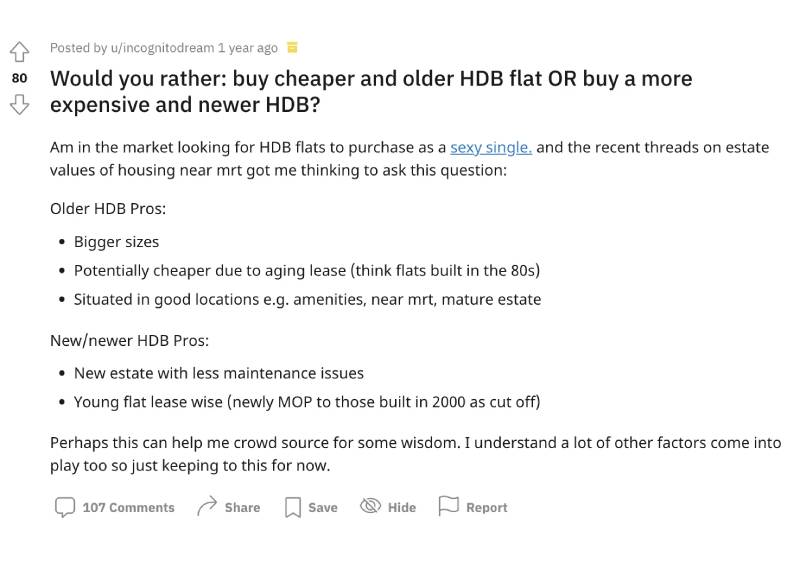Click the yellow icon beside the timestamp
The height and width of the screenshot is (567, 800).
pyautogui.click(x=292, y=47)
